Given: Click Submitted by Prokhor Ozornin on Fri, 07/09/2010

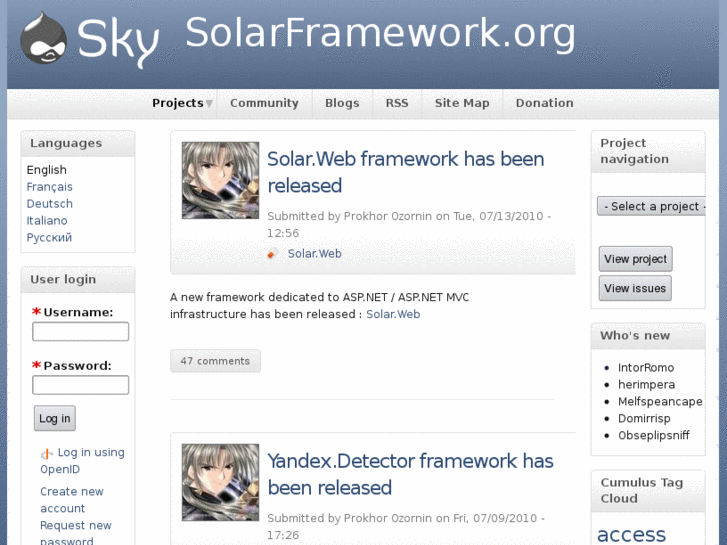Looking at the screenshot, I should (x=406, y=526).
